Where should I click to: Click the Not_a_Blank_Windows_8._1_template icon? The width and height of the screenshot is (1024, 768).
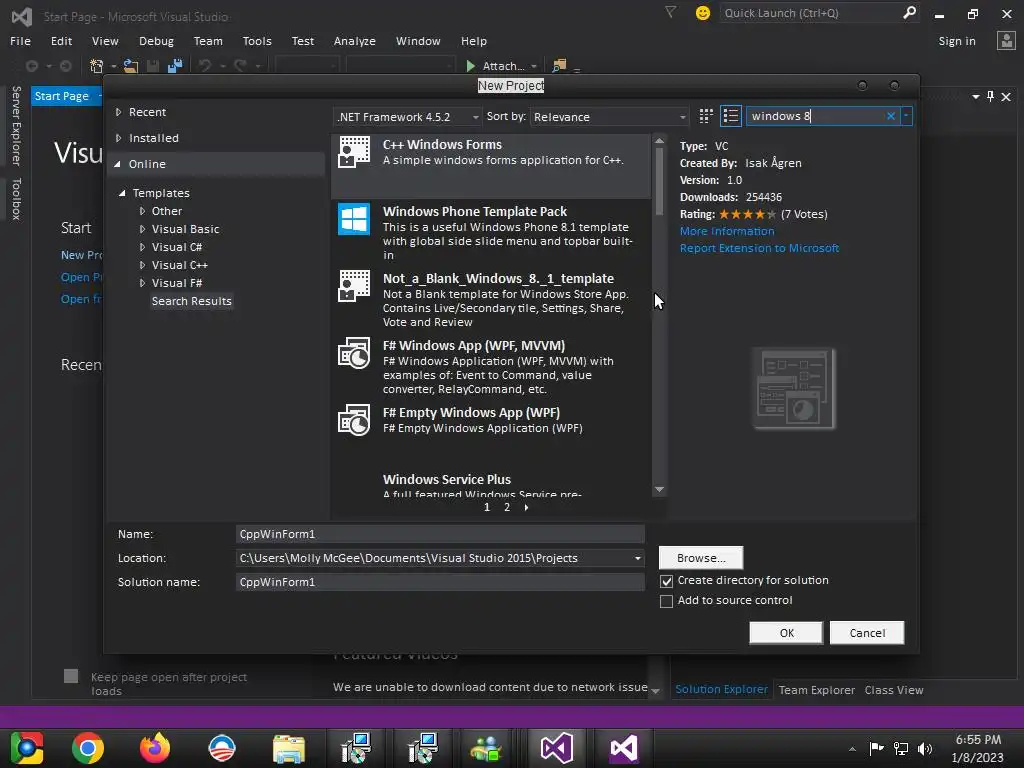tap(354, 286)
